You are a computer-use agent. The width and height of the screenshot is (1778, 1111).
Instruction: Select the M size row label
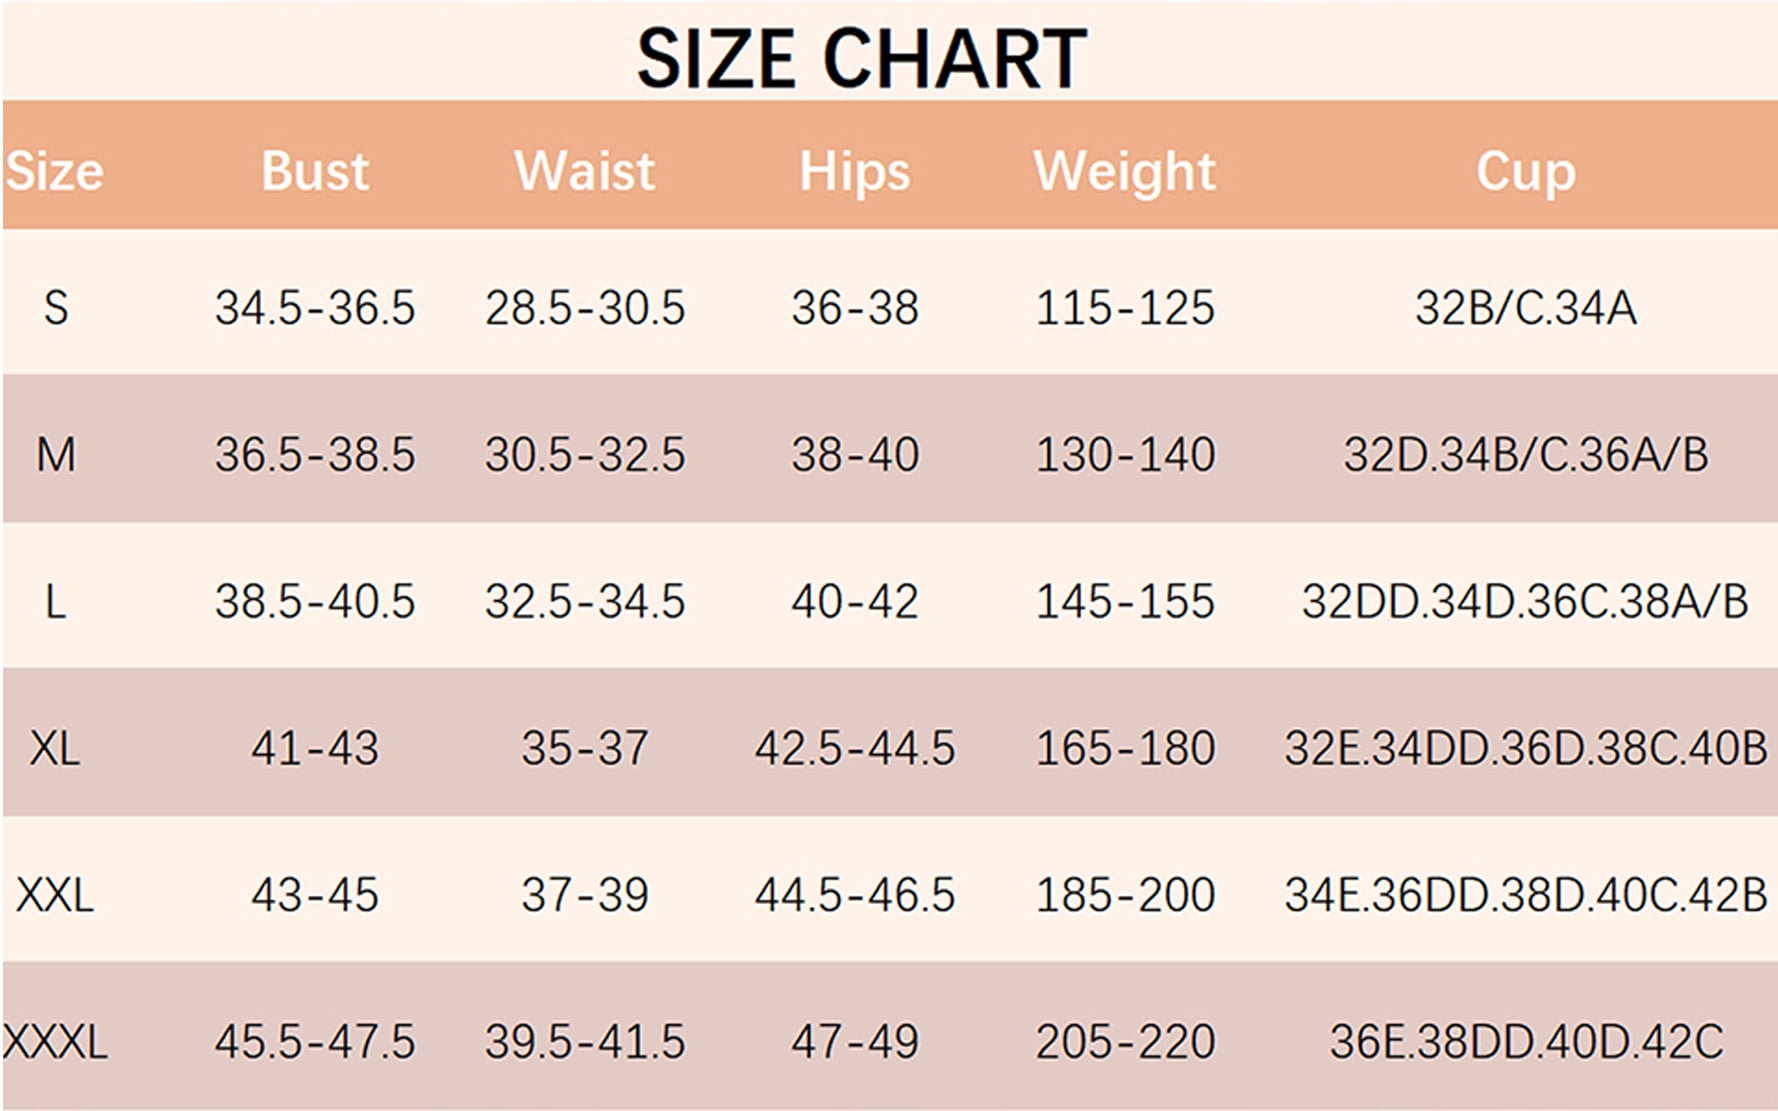click(x=56, y=455)
